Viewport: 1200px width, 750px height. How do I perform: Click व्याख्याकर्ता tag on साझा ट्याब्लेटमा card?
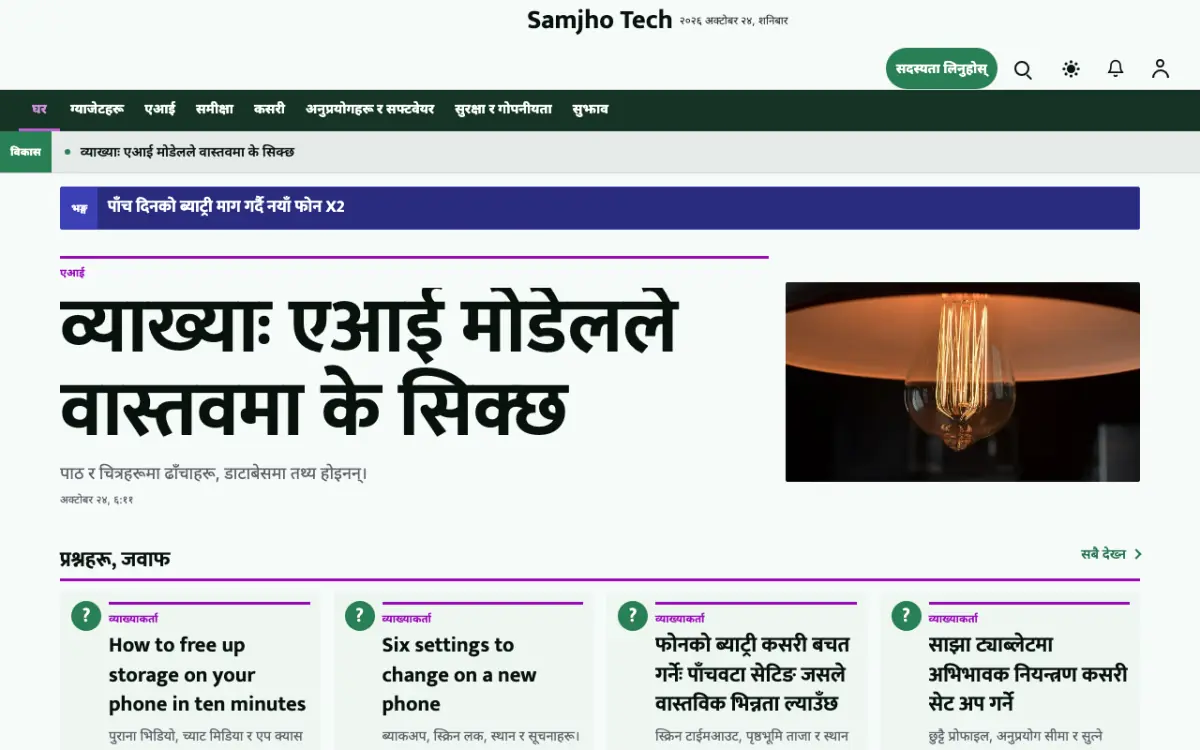(x=953, y=619)
